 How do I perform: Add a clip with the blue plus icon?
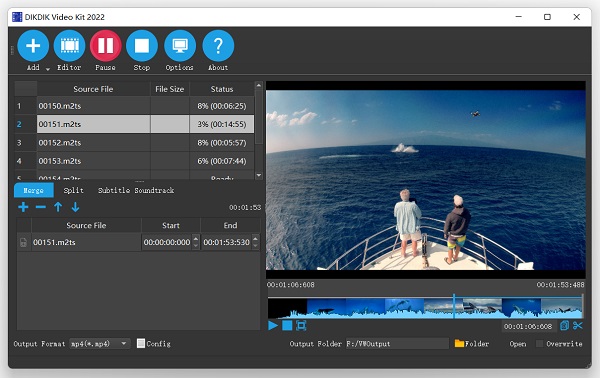[23, 207]
